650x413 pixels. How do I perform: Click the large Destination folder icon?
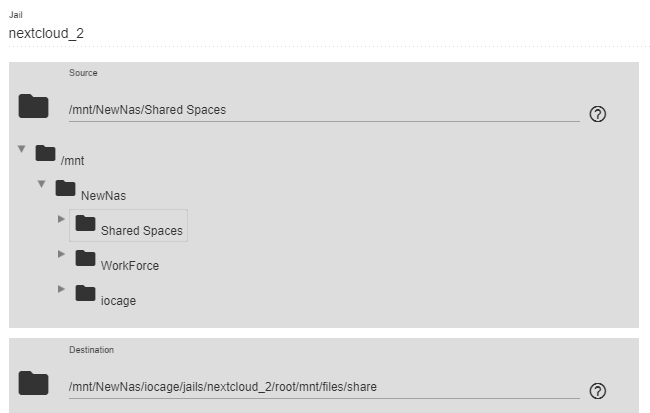(x=34, y=383)
